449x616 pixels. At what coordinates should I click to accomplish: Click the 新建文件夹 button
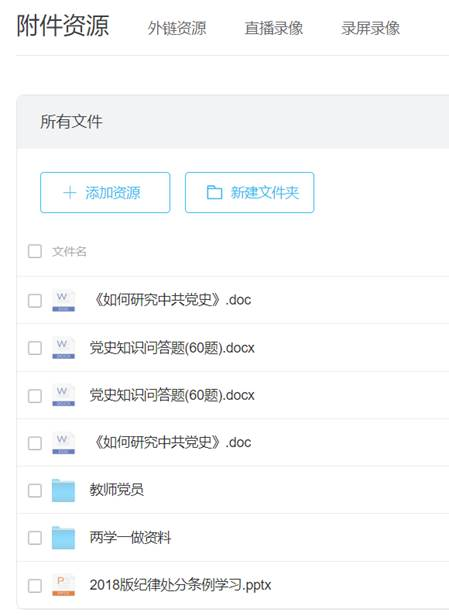pos(249,192)
